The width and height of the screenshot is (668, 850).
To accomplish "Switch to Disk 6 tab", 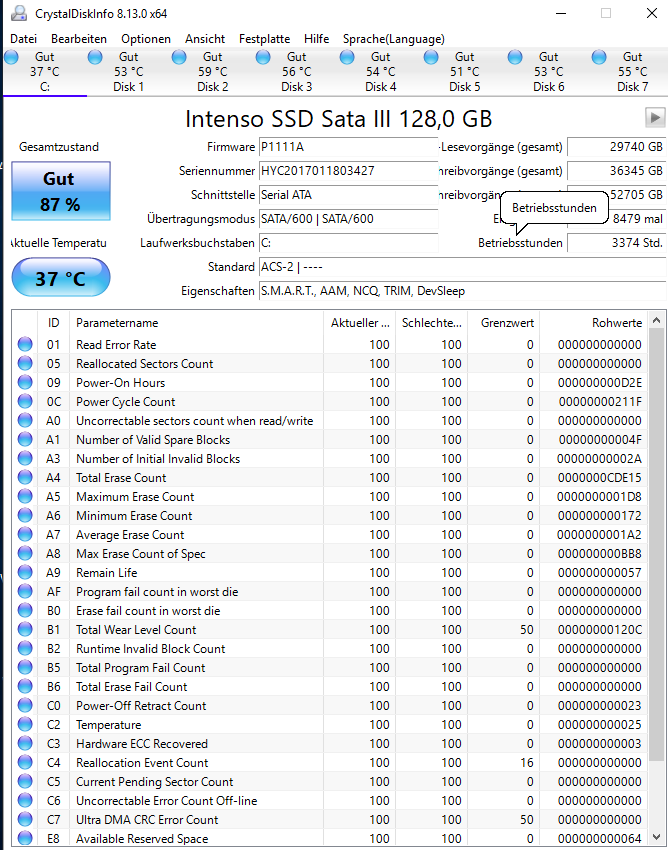I will (x=549, y=72).
